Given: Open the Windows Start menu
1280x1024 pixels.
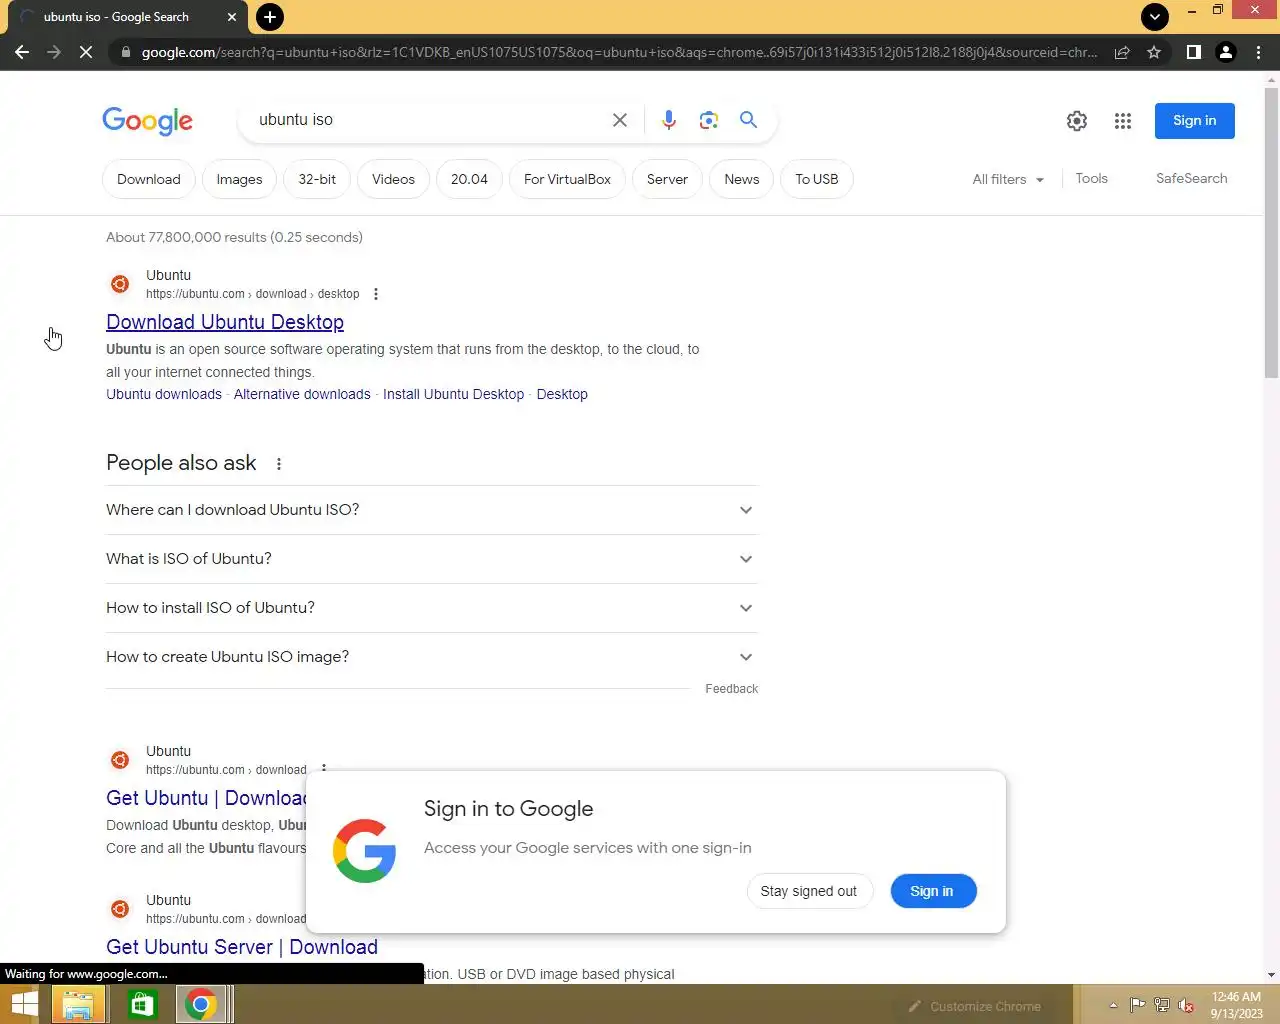Looking at the screenshot, I should coord(24,1005).
